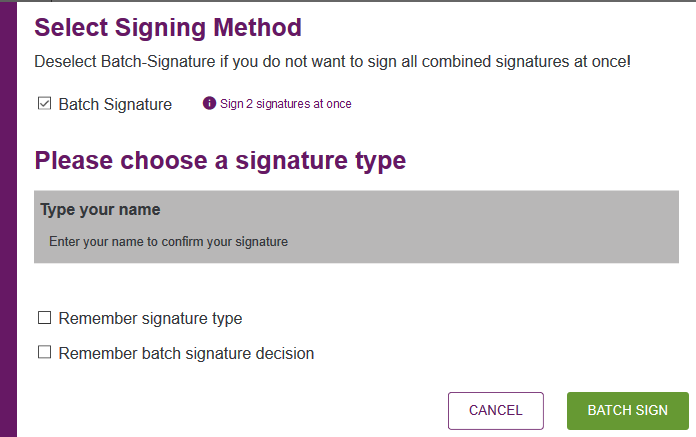Image resolution: width=696 pixels, height=437 pixels.
Task: Click the 'Deselect Batch-Signature' instruction text
Action: [332, 62]
